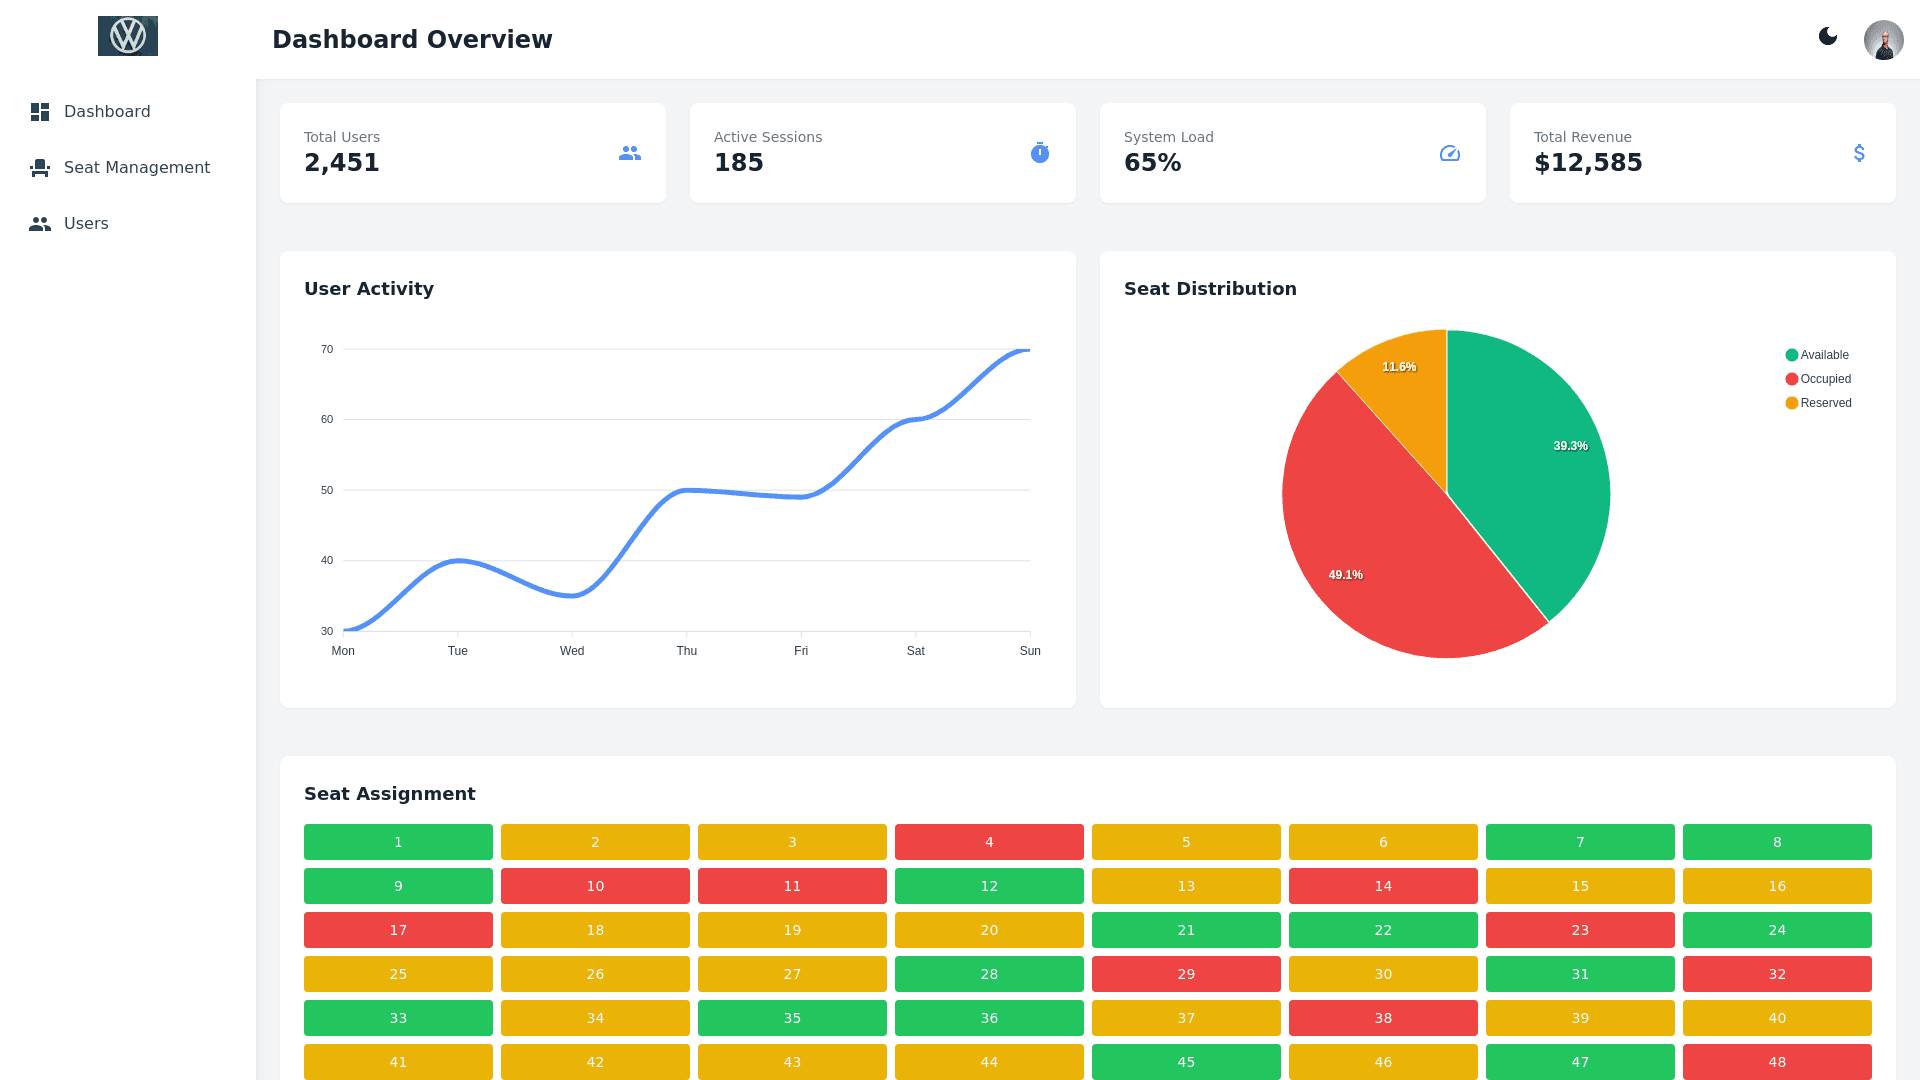Click the yellow seat number 26
This screenshot has height=1080, width=1920.
(595, 974)
